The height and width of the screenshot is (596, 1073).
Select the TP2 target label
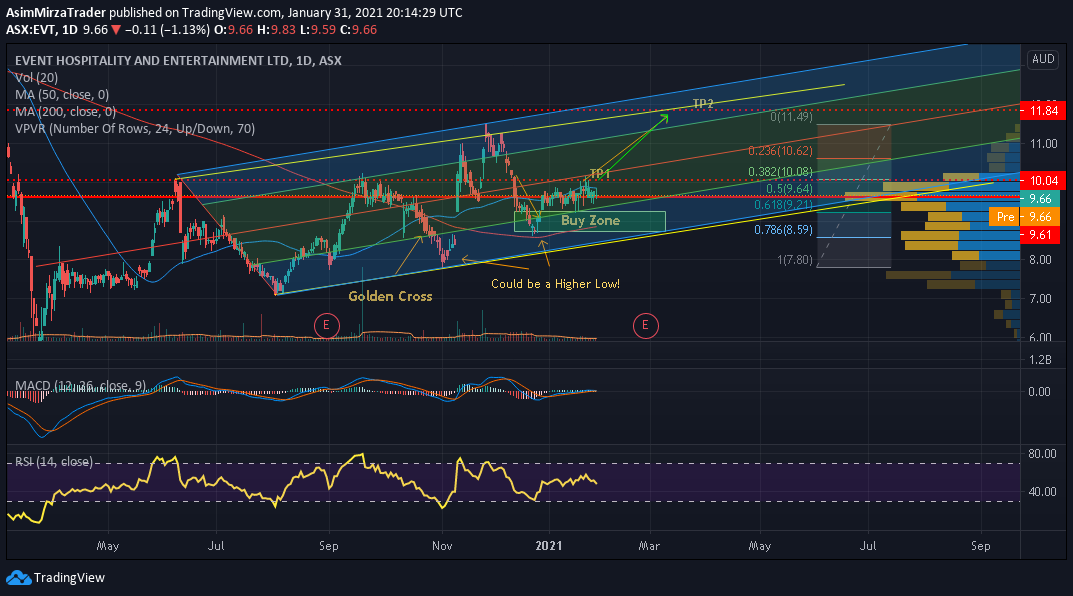coord(703,103)
